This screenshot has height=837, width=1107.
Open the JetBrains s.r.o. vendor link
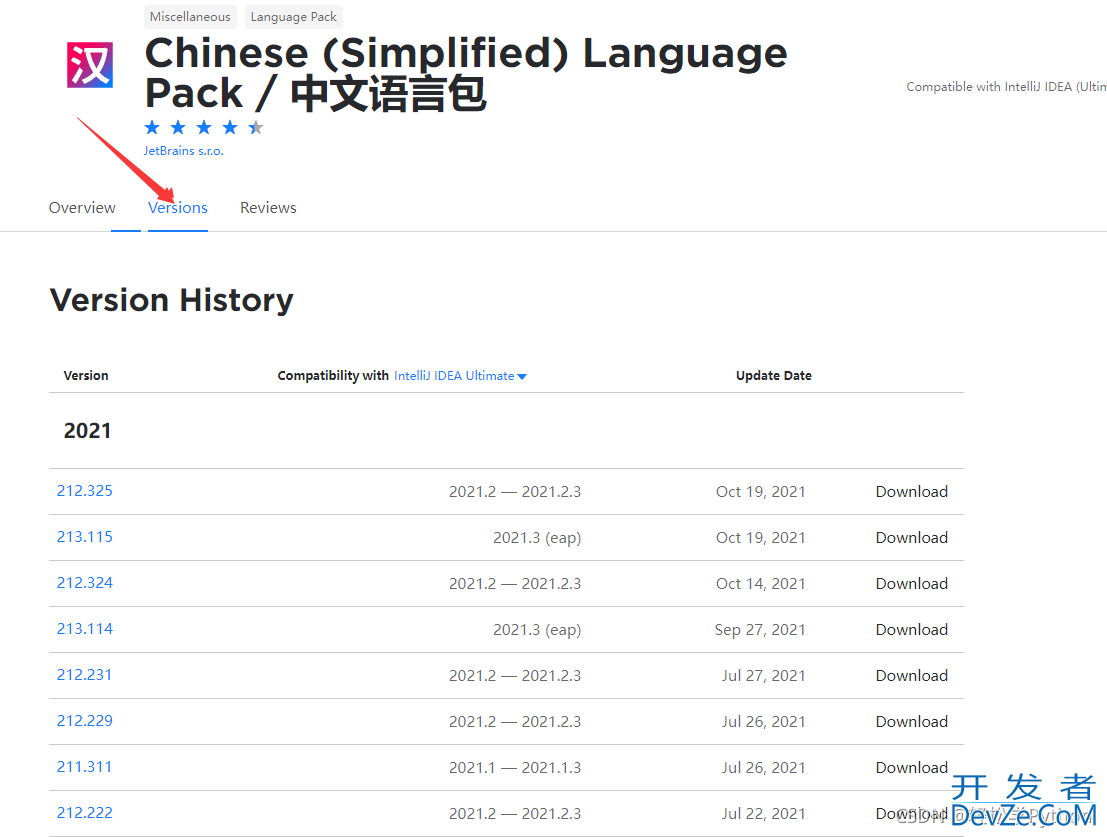click(184, 151)
